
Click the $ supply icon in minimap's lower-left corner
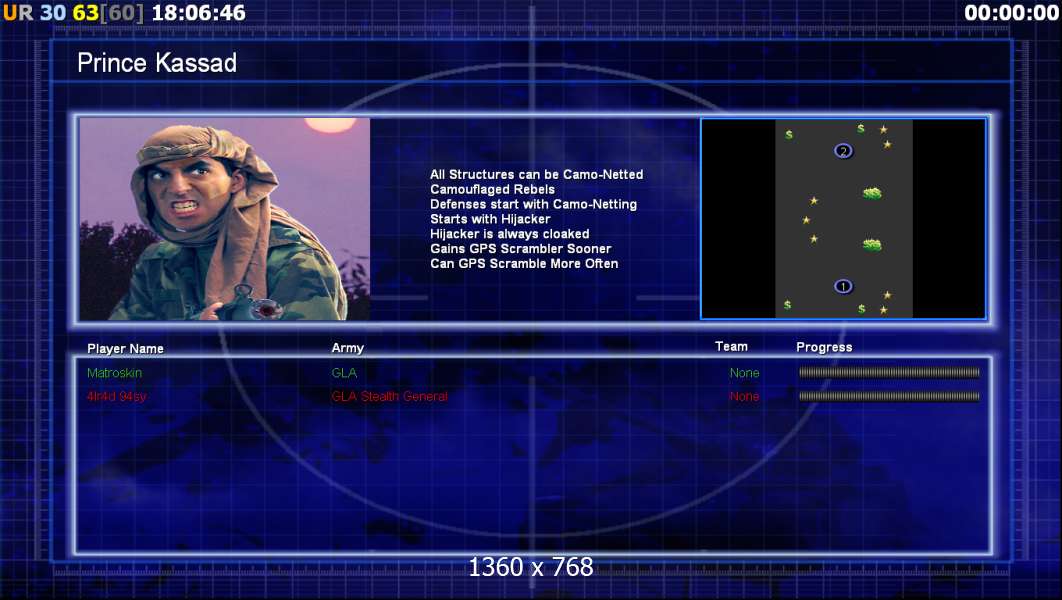click(x=787, y=305)
